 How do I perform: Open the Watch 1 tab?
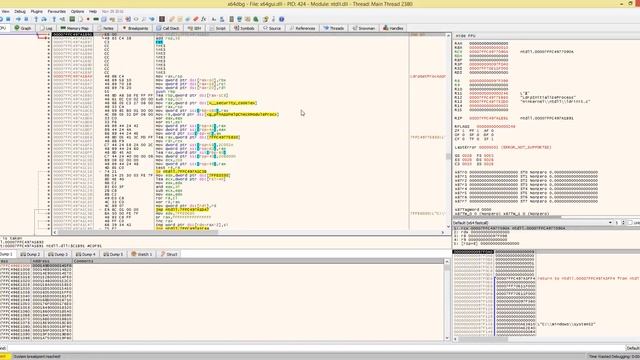pyautogui.click(x=142, y=254)
